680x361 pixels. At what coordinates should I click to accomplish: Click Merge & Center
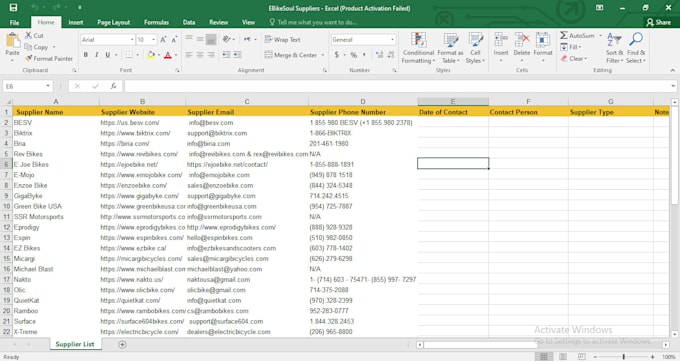point(291,55)
